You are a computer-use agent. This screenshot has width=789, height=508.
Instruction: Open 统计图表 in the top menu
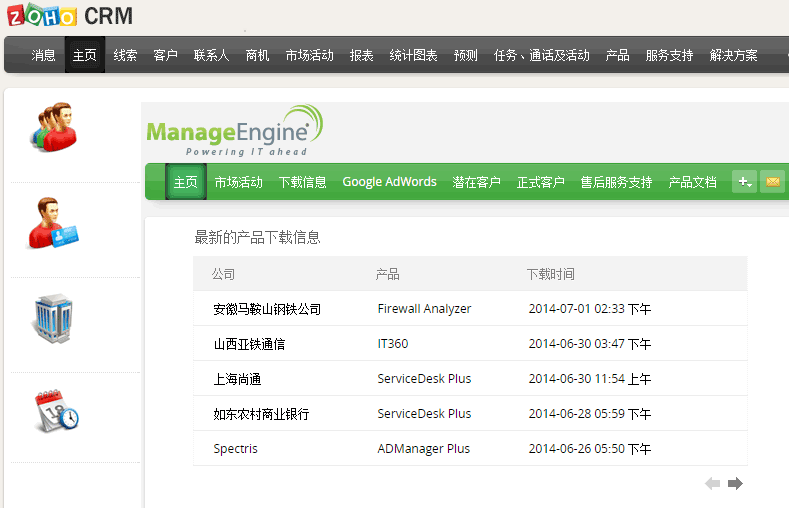[413, 56]
